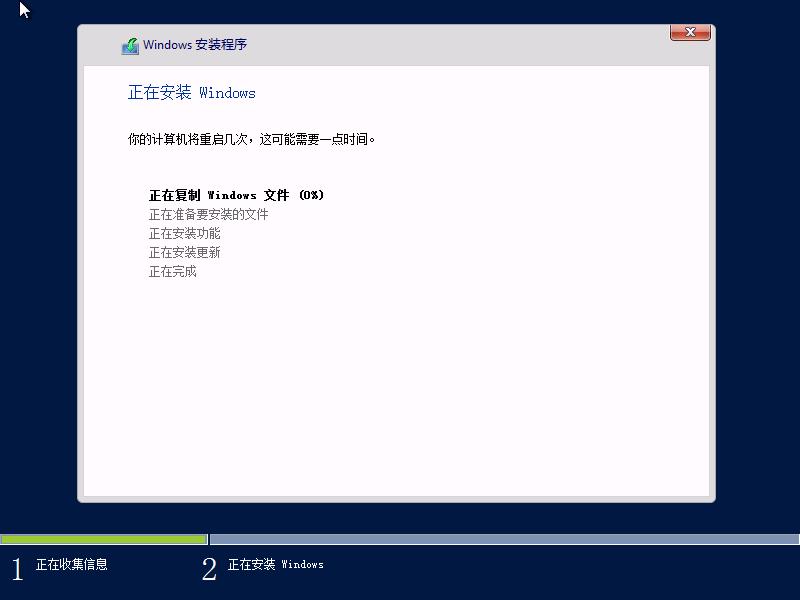This screenshot has width=800, height=600.
Task: Click text '你的计算机将重启几次，这可能需要一点时间。'
Action: click(251, 139)
